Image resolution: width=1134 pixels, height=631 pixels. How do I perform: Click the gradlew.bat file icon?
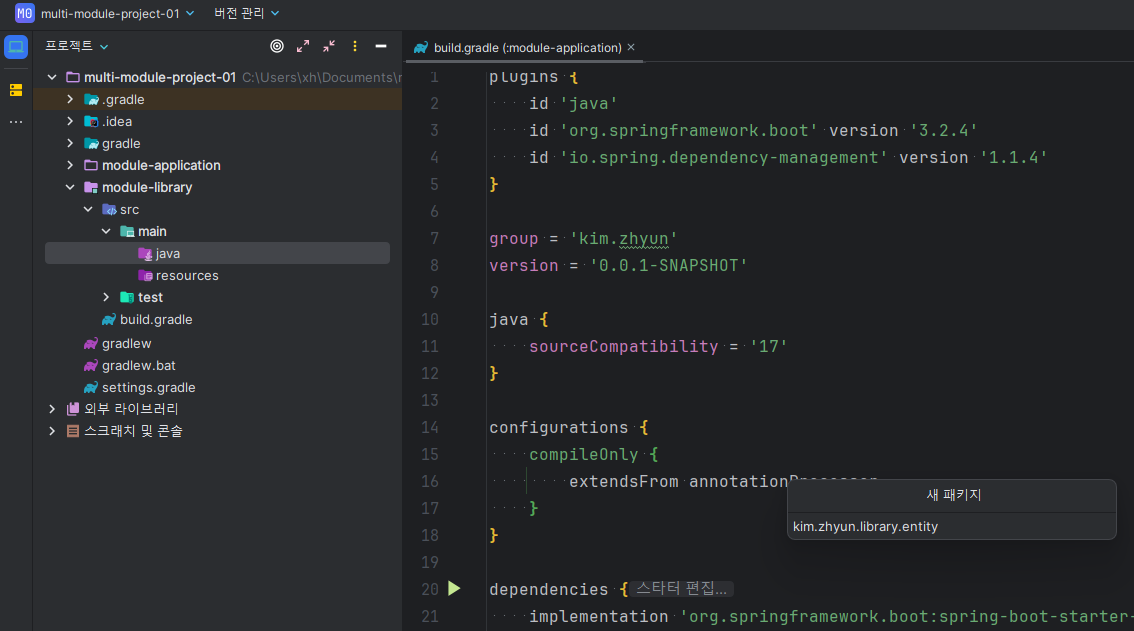tap(90, 366)
